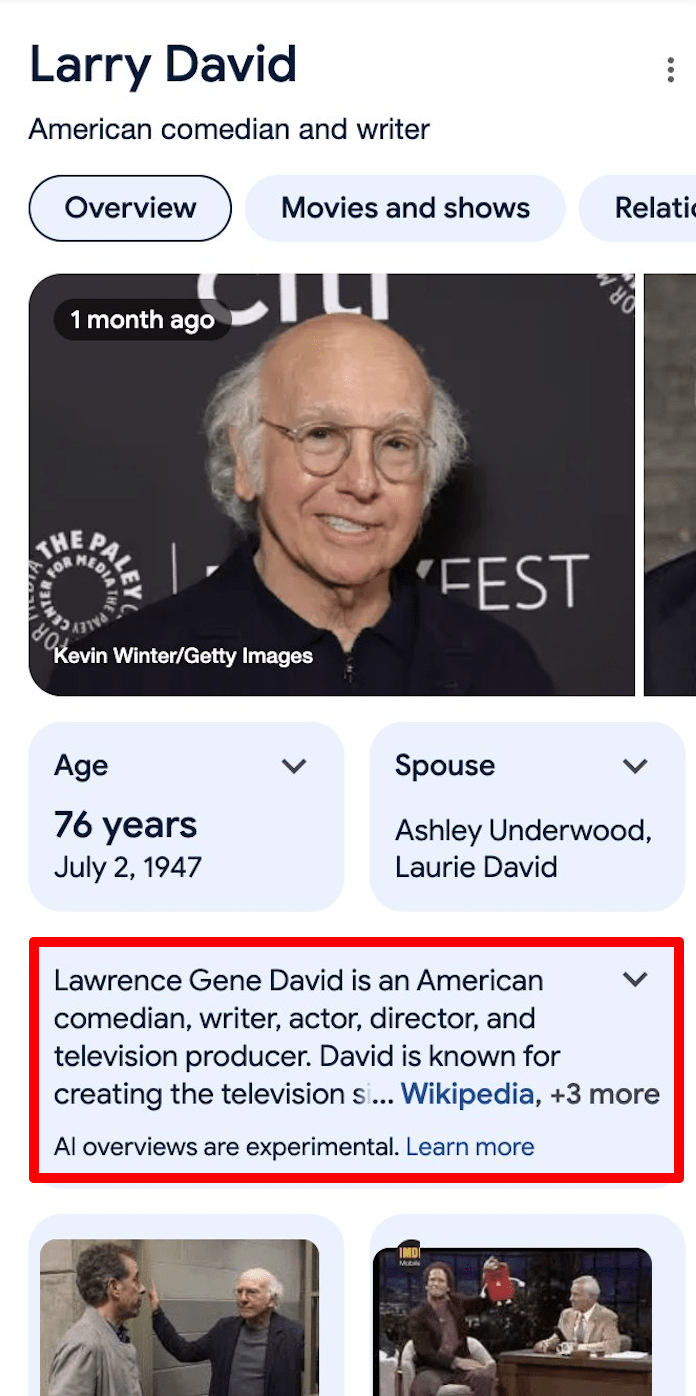Show the +3 more sources
Screen dimensions: 696x1396
[605, 1094]
